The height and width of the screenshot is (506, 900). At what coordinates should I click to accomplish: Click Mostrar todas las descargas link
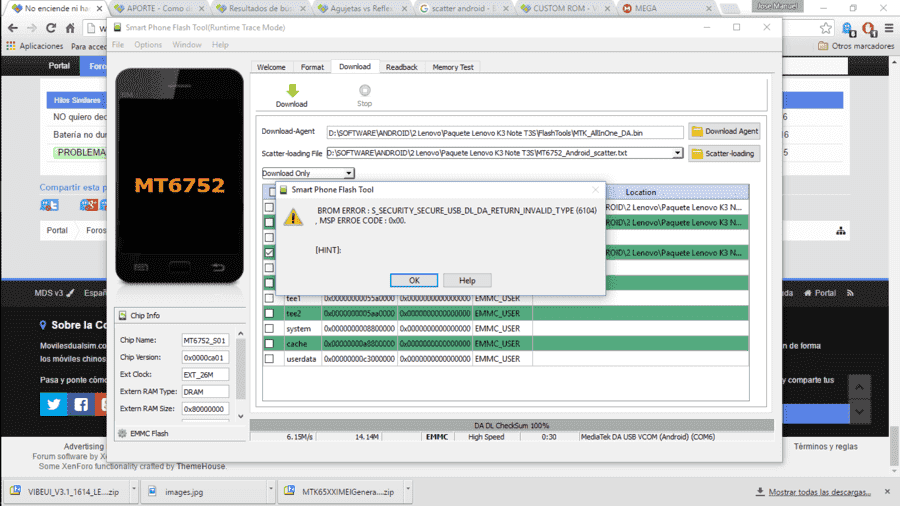[819, 492]
